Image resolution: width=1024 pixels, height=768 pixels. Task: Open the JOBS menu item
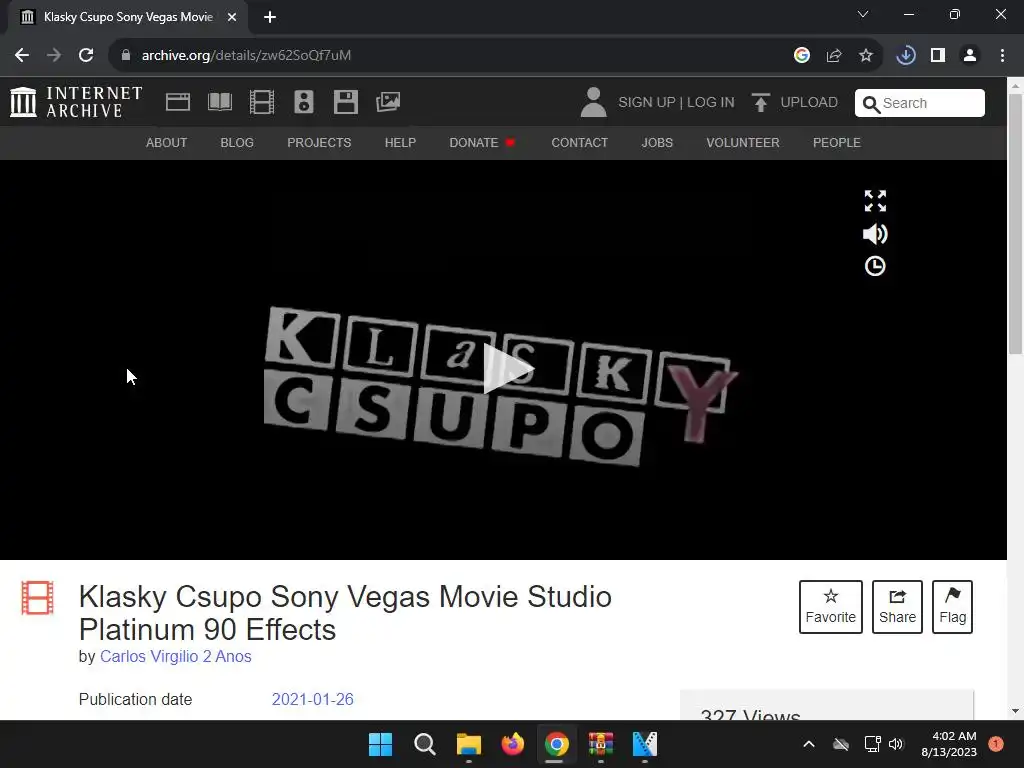tap(657, 142)
